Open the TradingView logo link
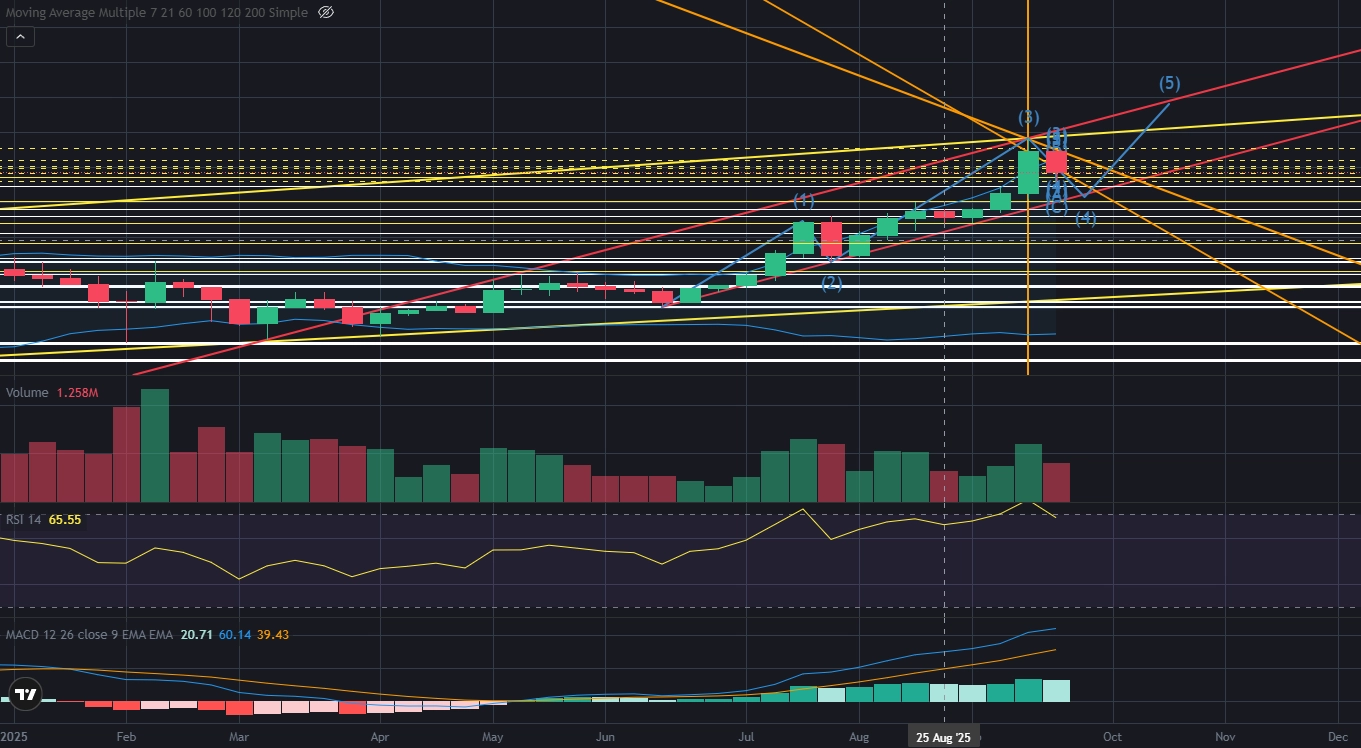This screenshot has height=748, width=1361. click(x=26, y=694)
